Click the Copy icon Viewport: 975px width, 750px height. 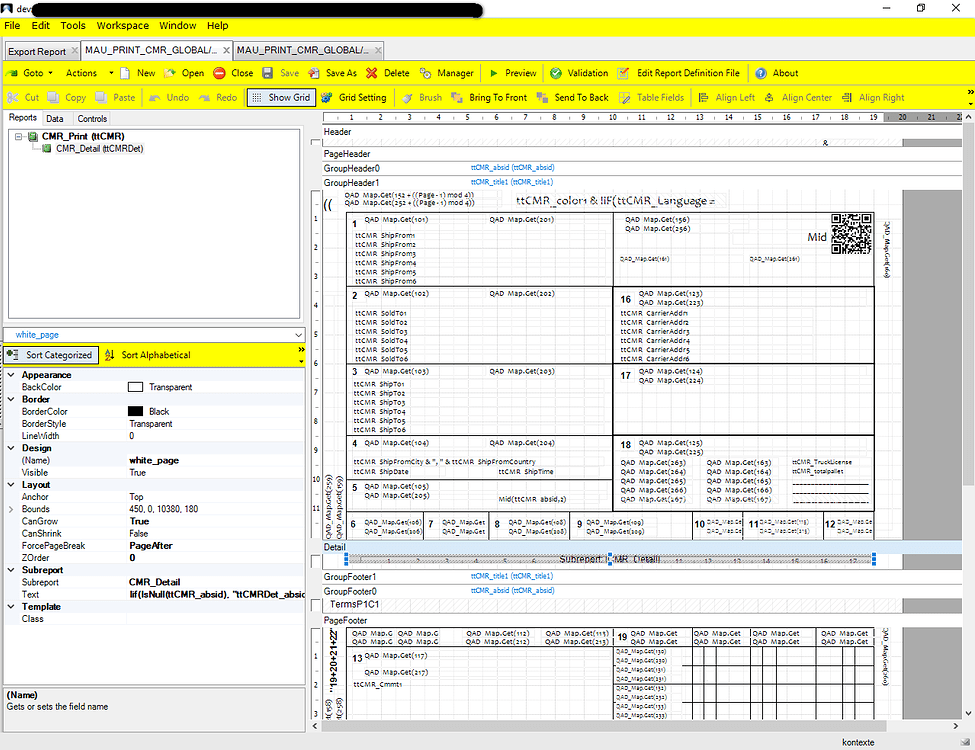[x=54, y=98]
